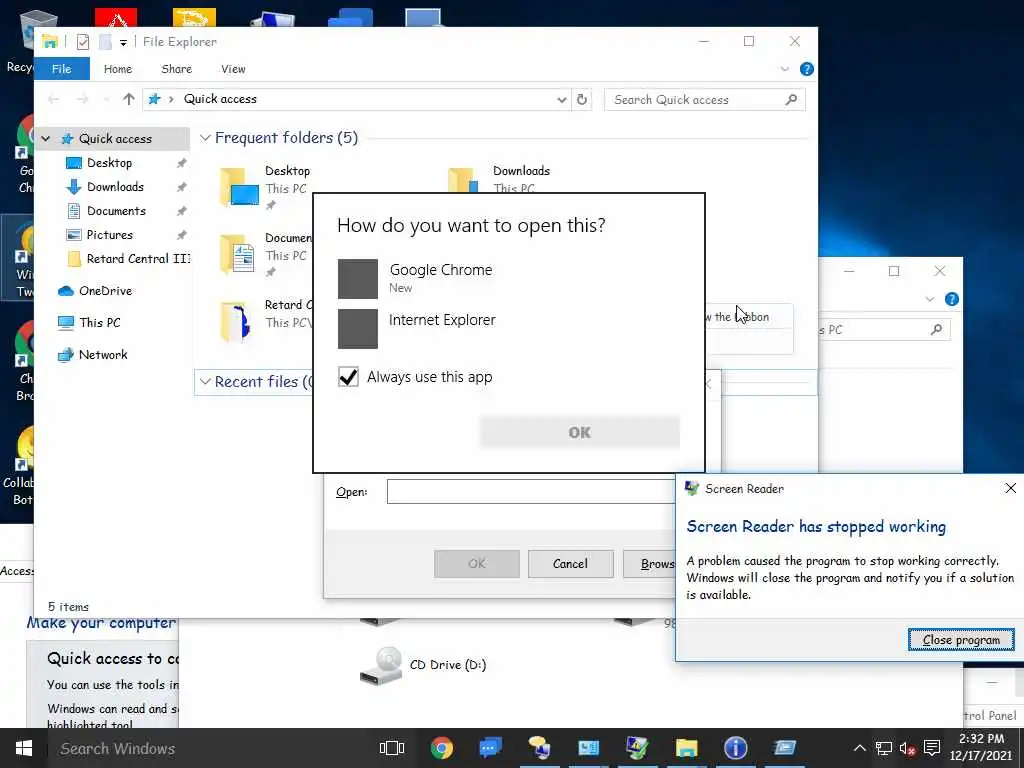Expand the ribbon chevron in File Explorer
This screenshot has height=768, width=1024.
[x=785, y=69]
